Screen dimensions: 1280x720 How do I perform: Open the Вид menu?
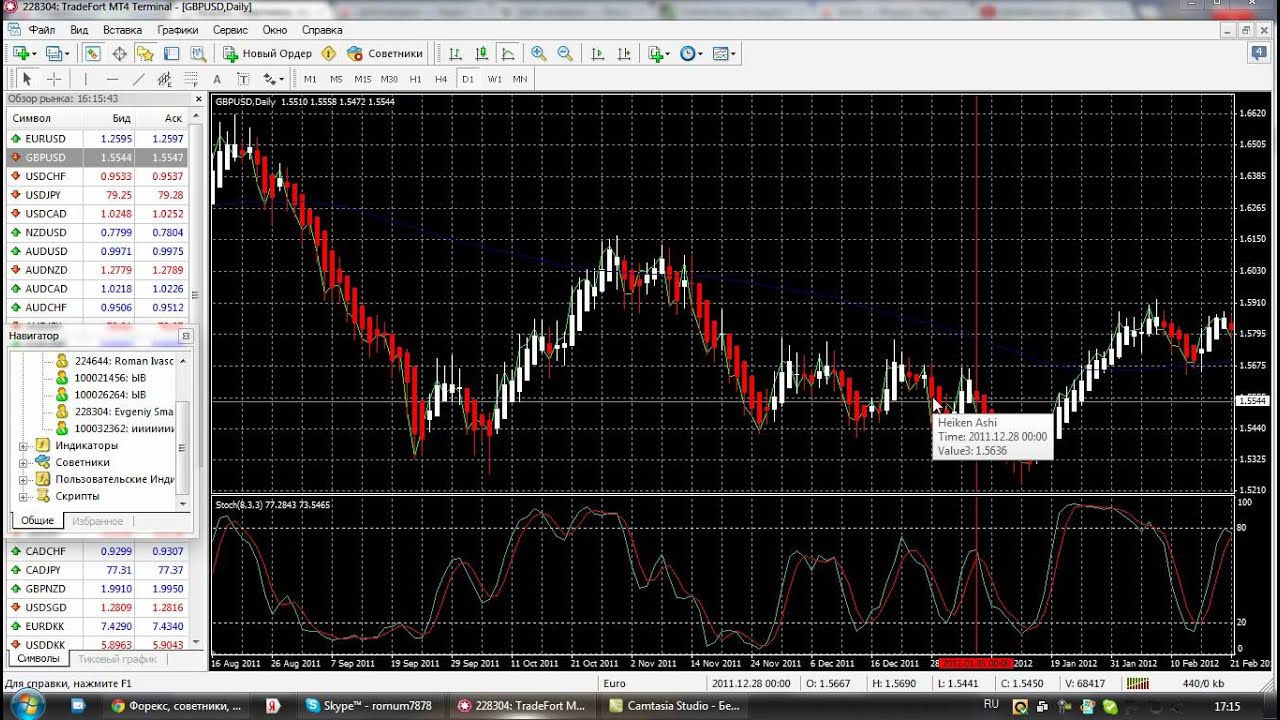[x=79, y=30]
